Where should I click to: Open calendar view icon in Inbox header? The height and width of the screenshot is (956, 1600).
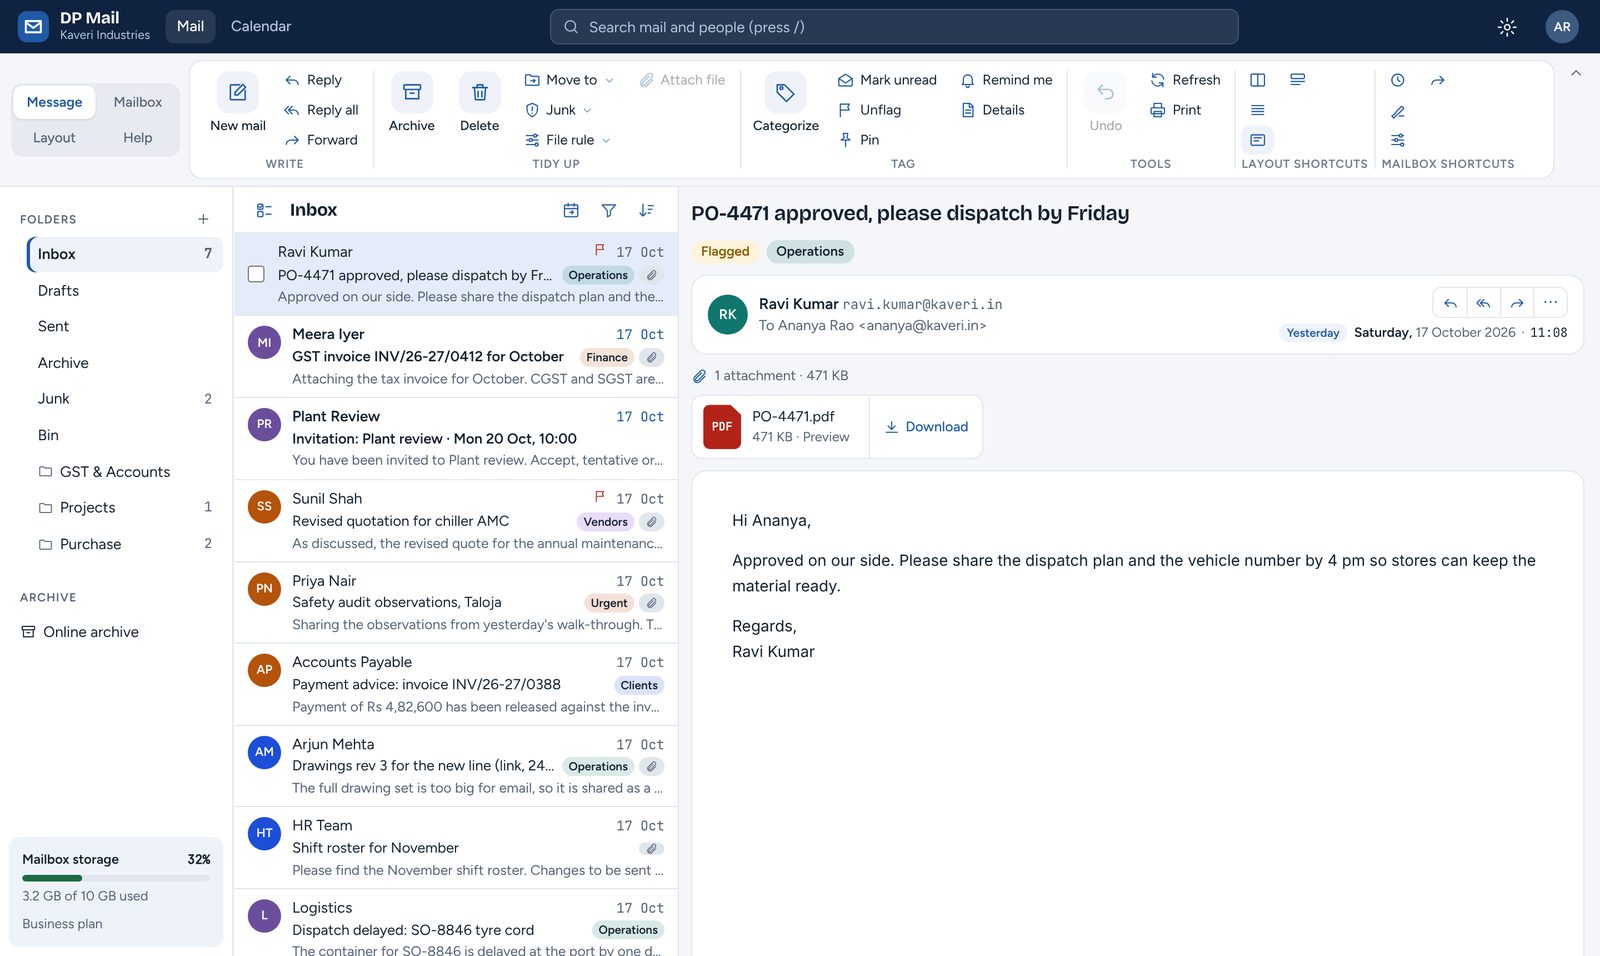point(571,210)
